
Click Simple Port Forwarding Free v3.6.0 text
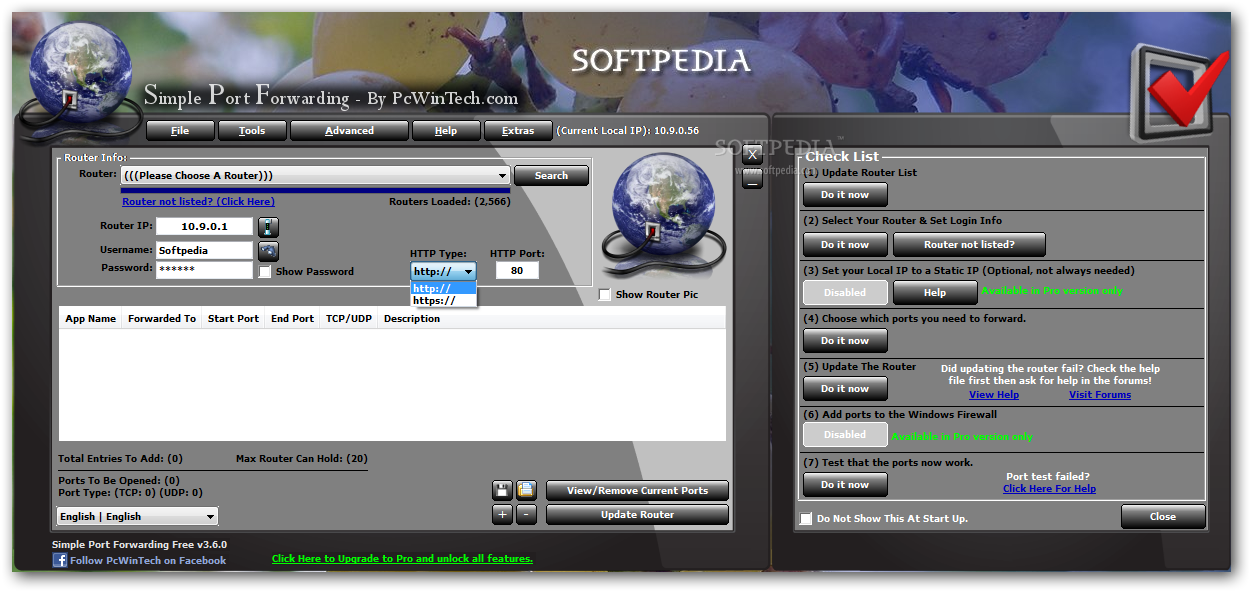[x=139, y=545]
